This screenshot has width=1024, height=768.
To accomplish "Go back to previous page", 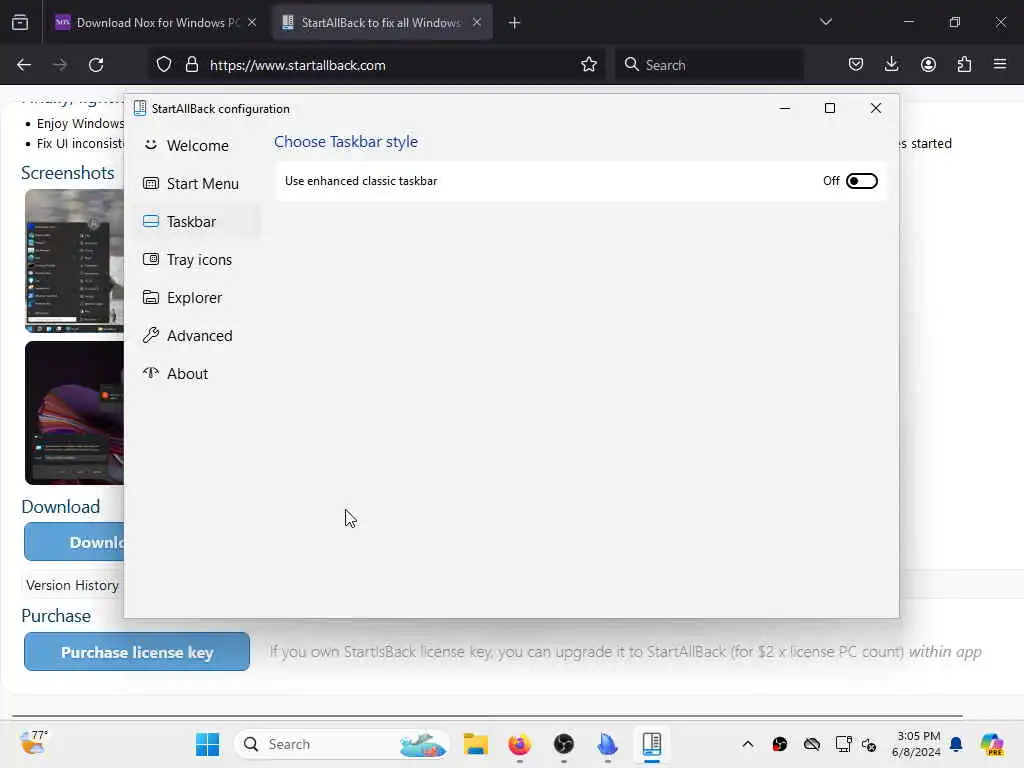I will coord(24,65).
